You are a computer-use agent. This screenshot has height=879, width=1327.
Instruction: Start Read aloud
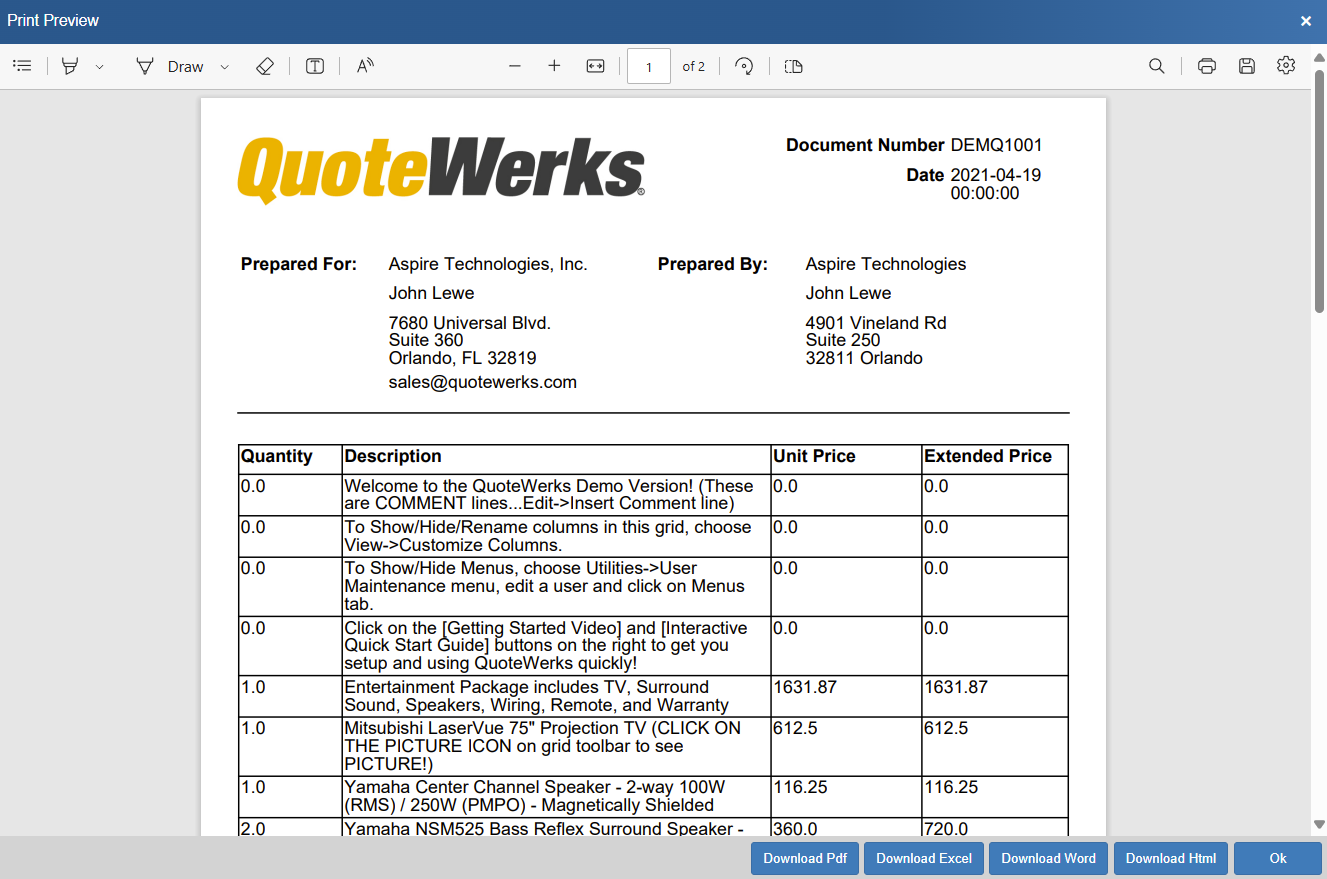coord(365,66)
